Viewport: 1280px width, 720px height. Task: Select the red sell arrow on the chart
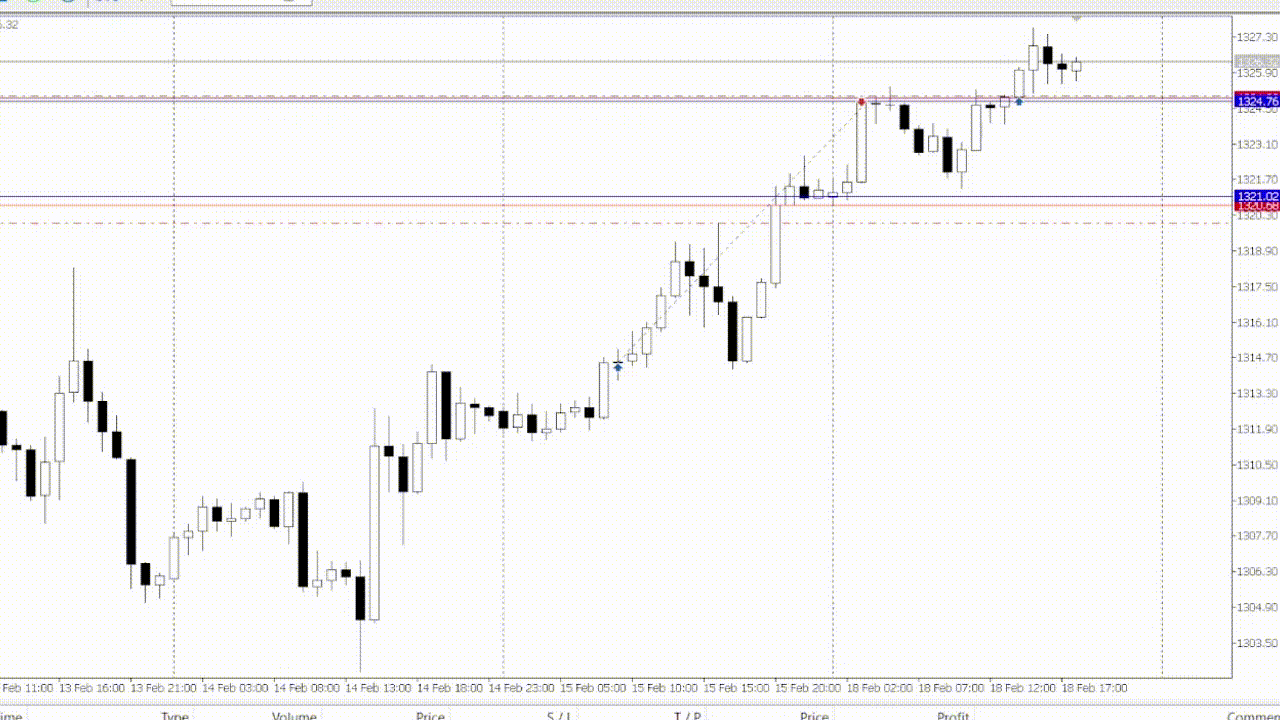tap(861, 101)
